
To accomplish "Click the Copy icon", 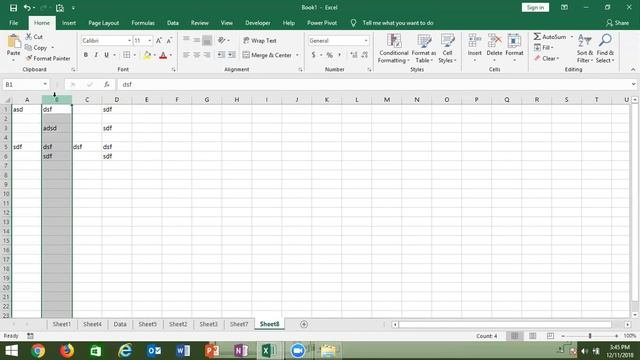I will (x=29, y=48).
